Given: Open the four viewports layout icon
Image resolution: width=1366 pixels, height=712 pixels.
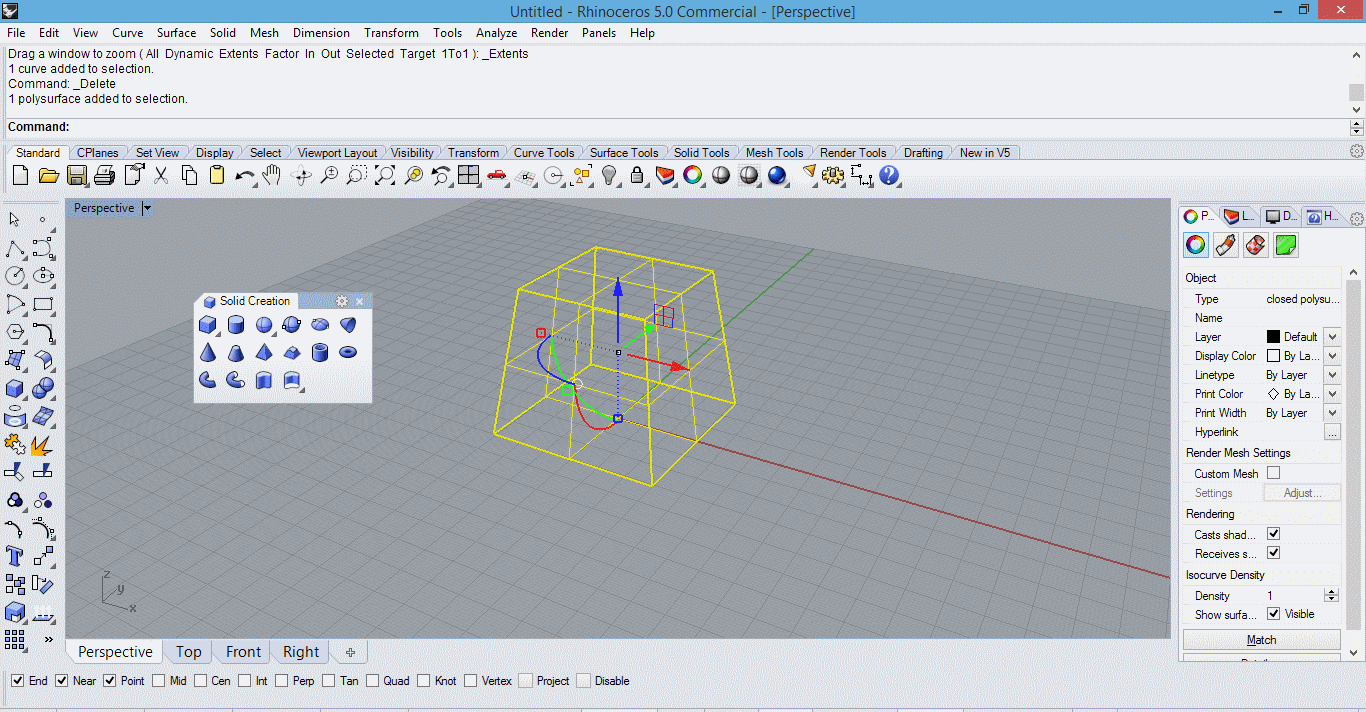Looking at the screenshot, I should (468, 176).
